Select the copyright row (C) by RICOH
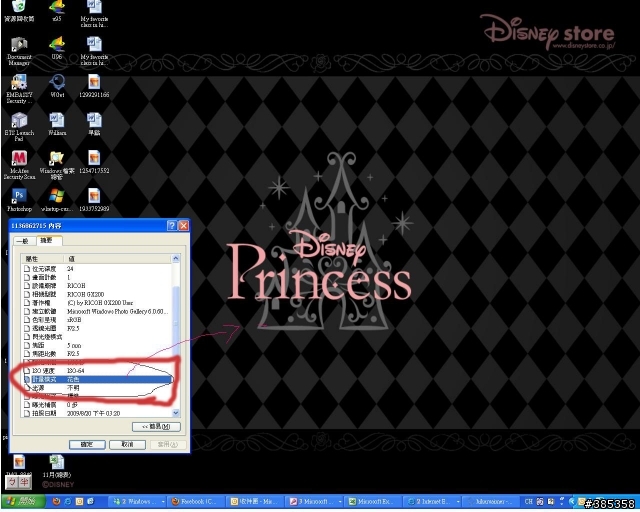The height and width of the screenshot is (512, 640). (x=97, y=303)
